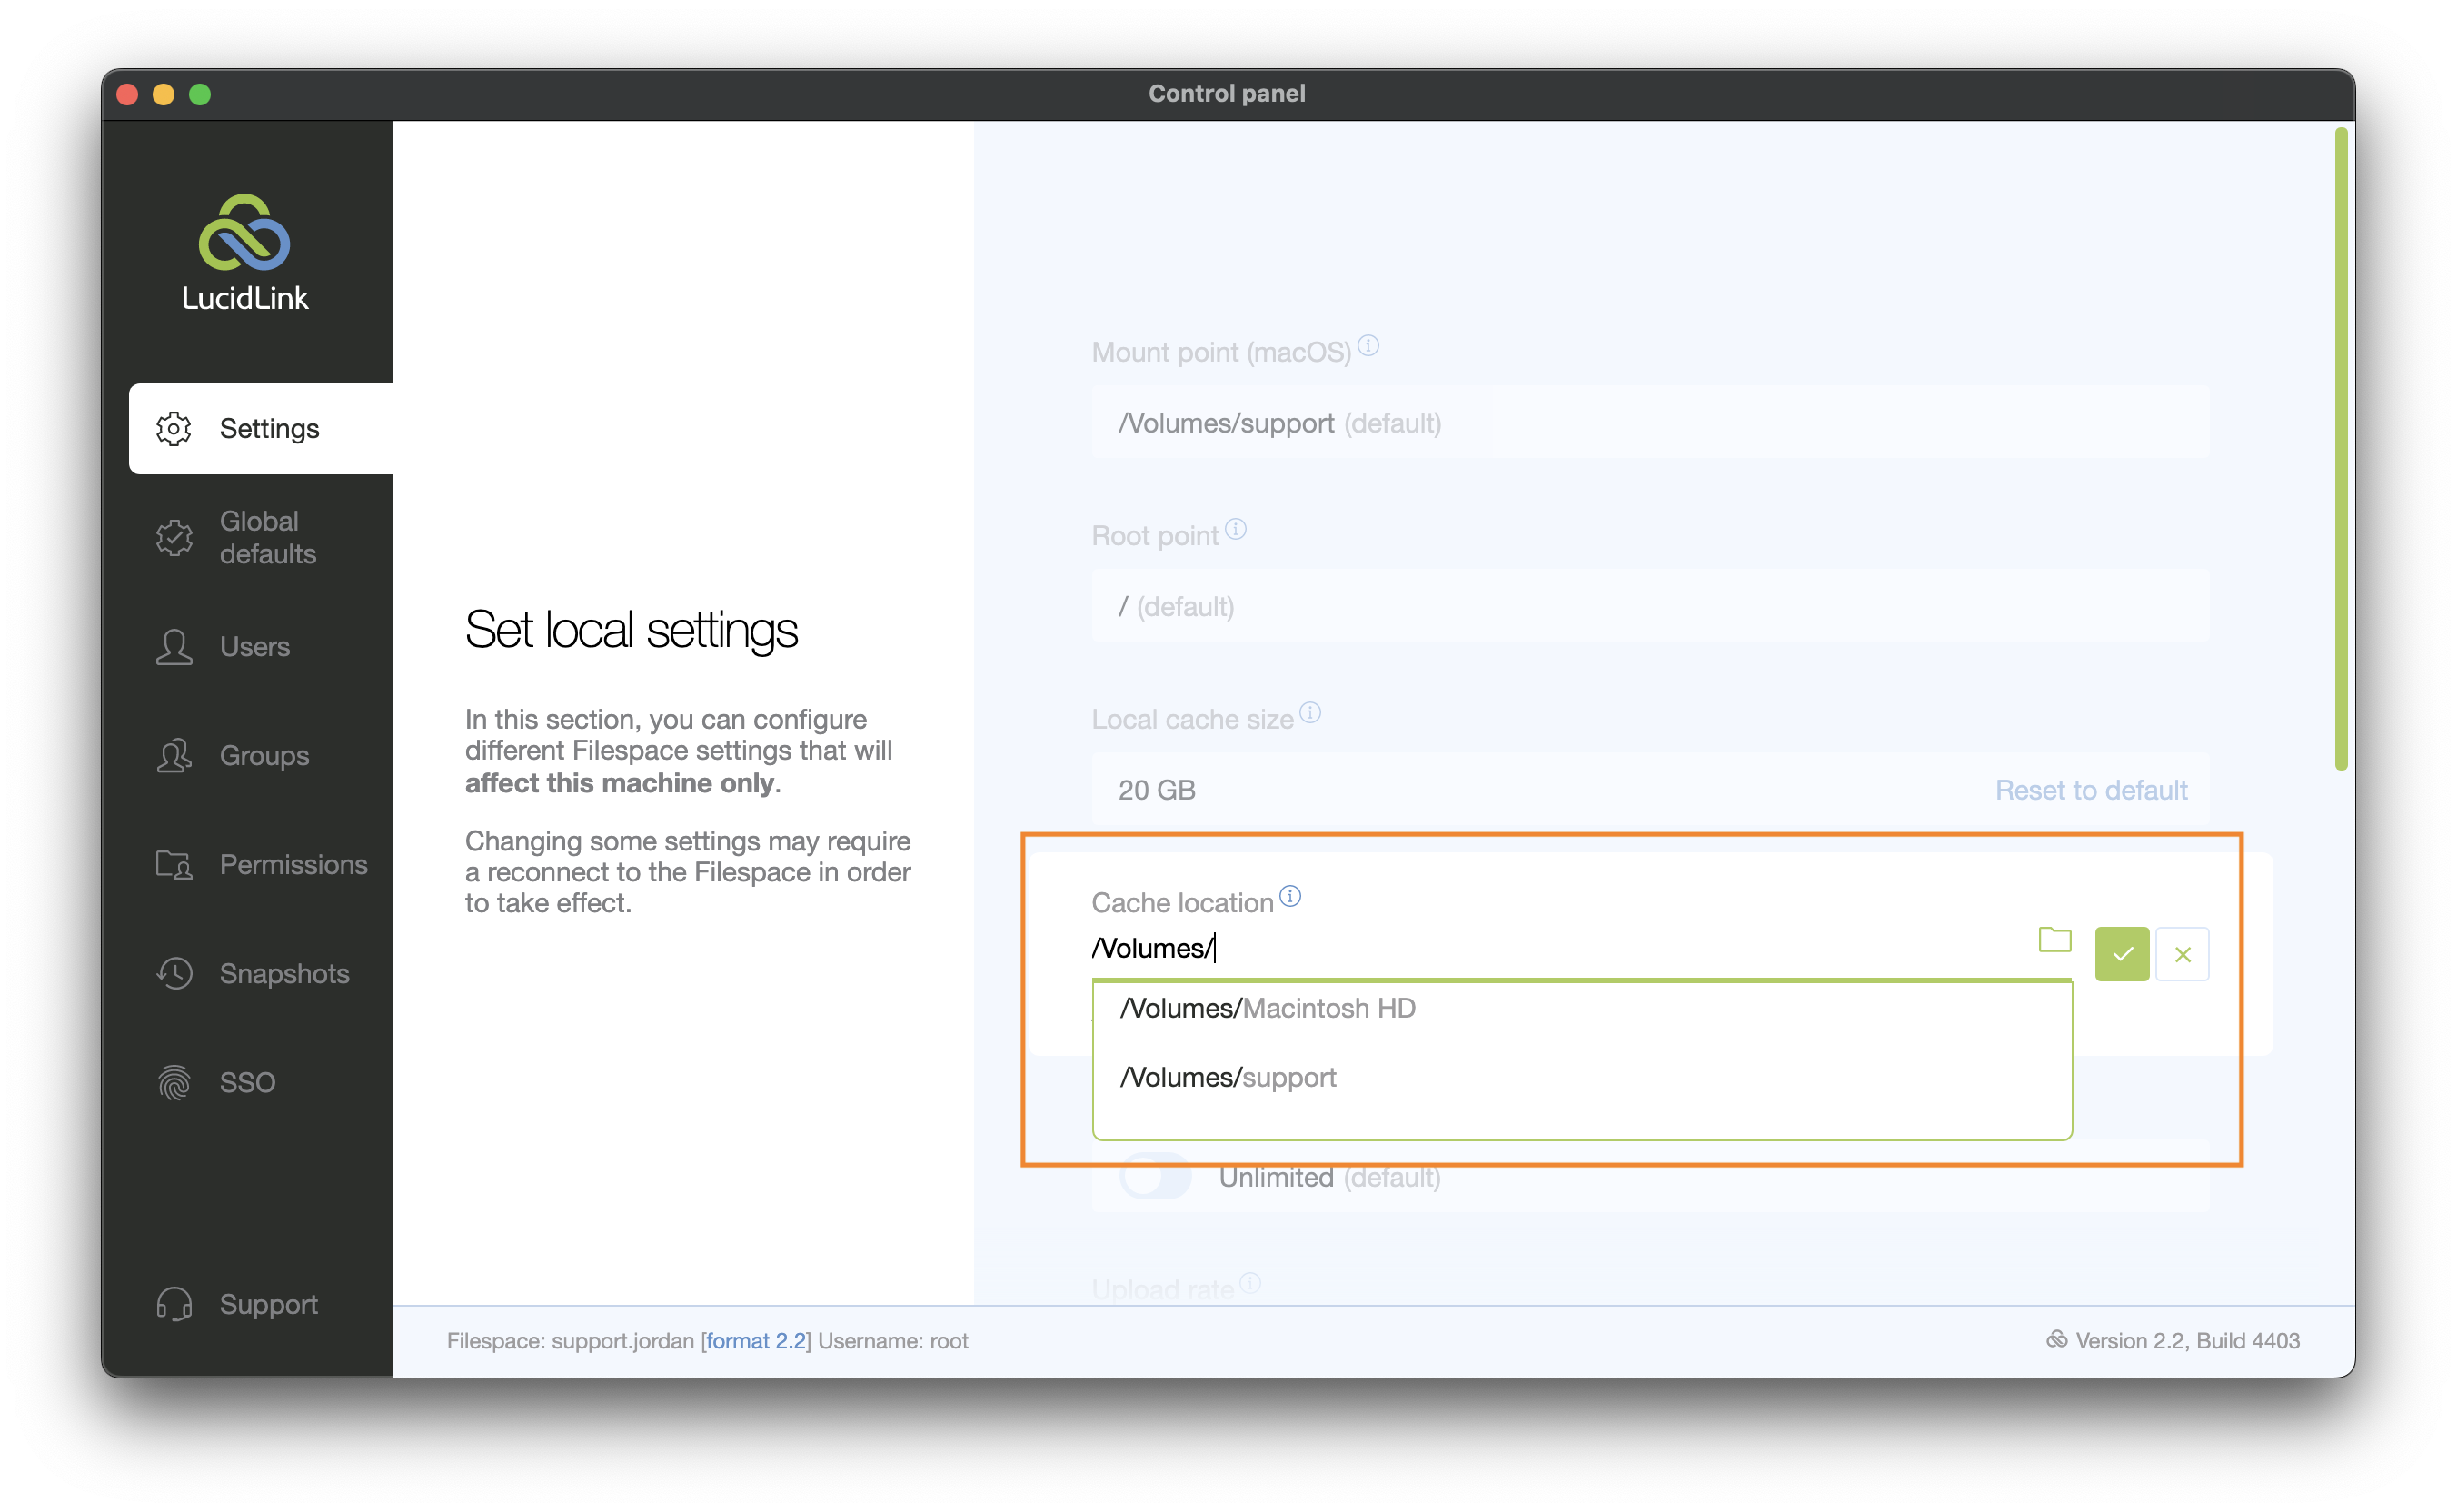Image resolution: width=2457 pixels, height=1512 pixels.
Task: Click the Local cache size label
Action: [x=1193, y=719]
